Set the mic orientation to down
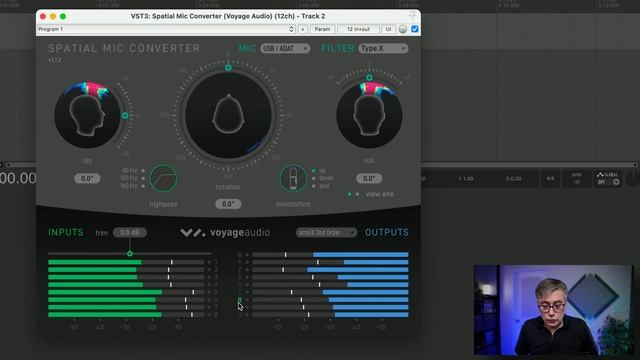Screen dimensions: 640x360 [313, 178]
